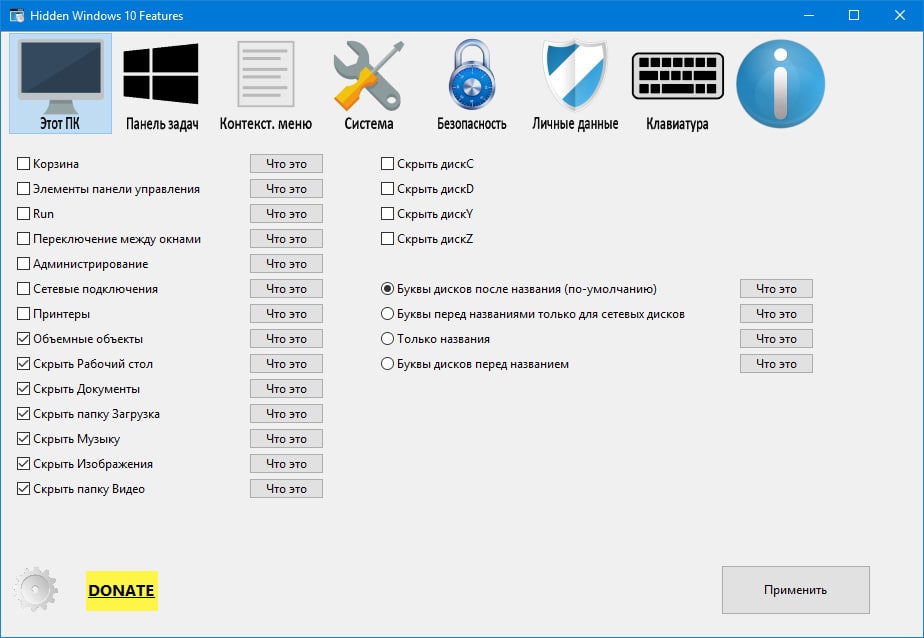Screen dimensions: 924x638
Task: Click Что это for Буквы дисков после названия
Action: tap(776, 289)
